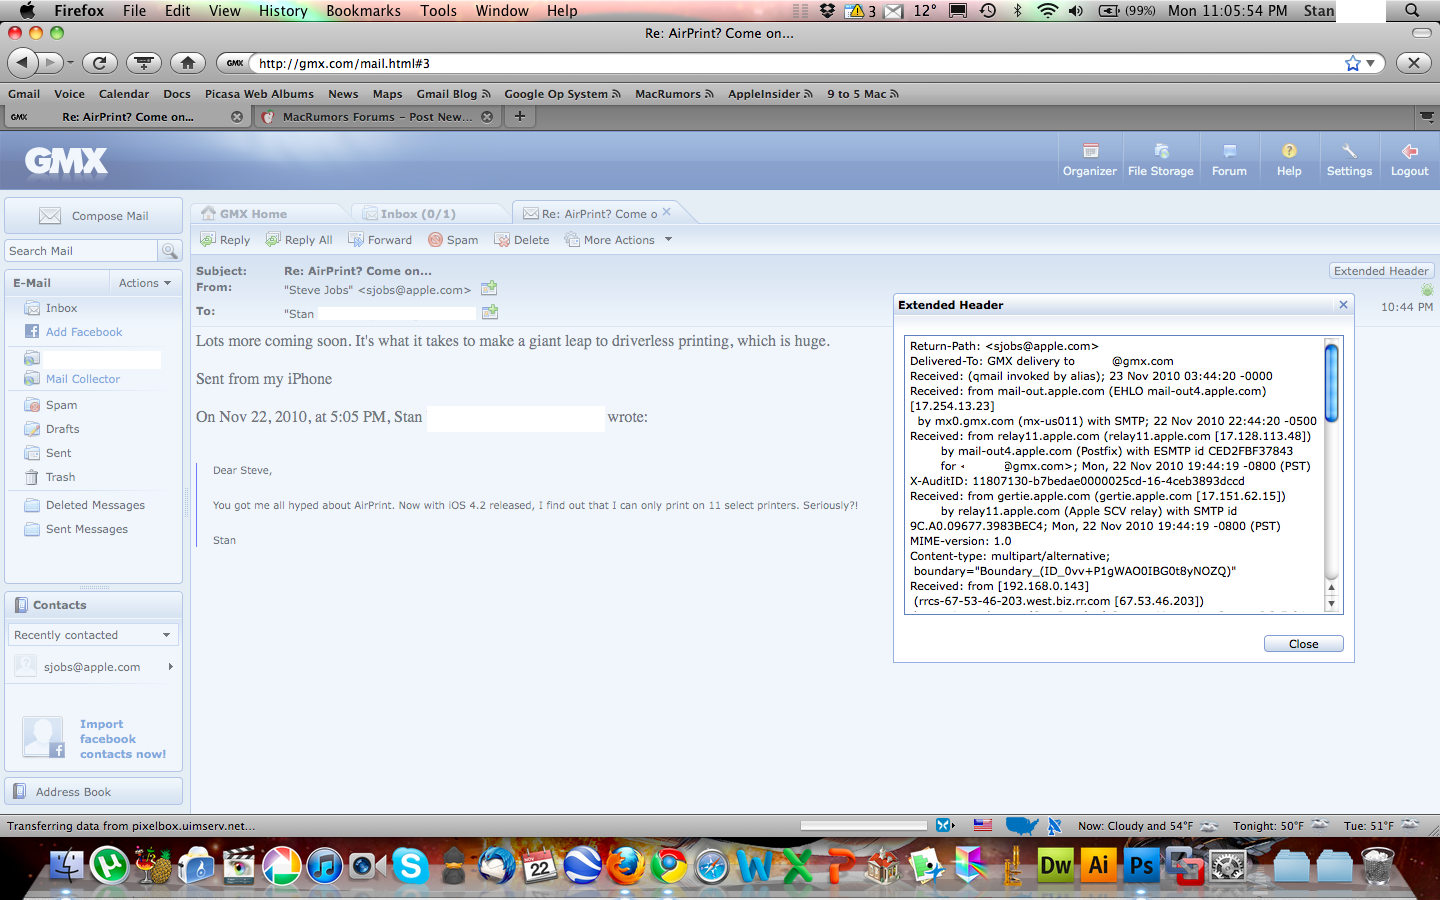Click the Compose Mail button
The image size is (1440, 900).
94,216
